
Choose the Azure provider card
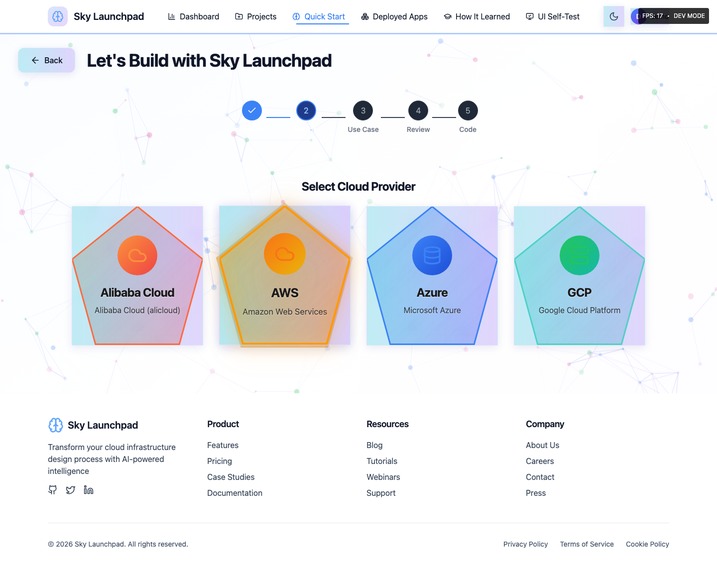point(432,275)
